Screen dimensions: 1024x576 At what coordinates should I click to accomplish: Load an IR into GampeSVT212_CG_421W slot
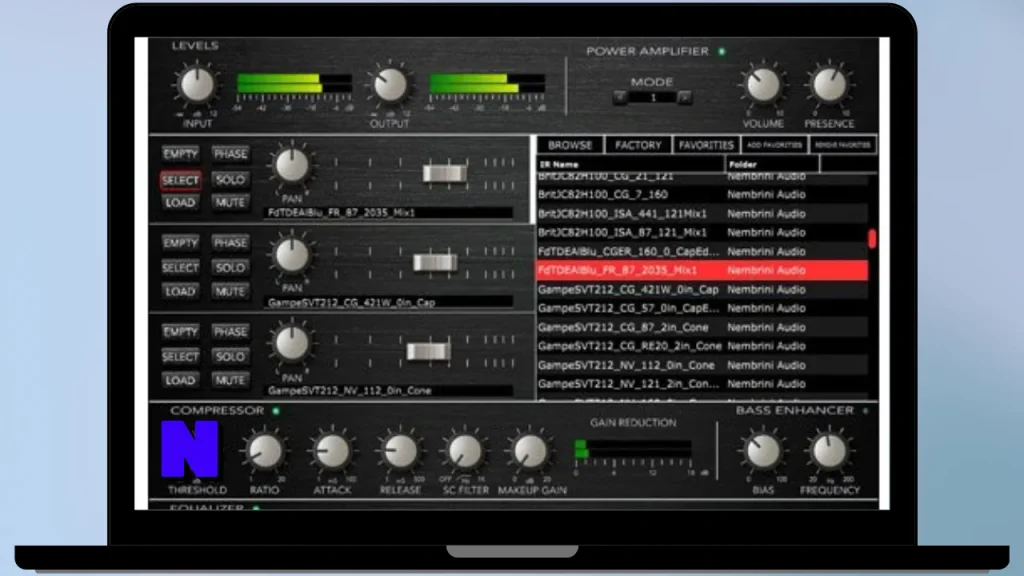point(180,291)
